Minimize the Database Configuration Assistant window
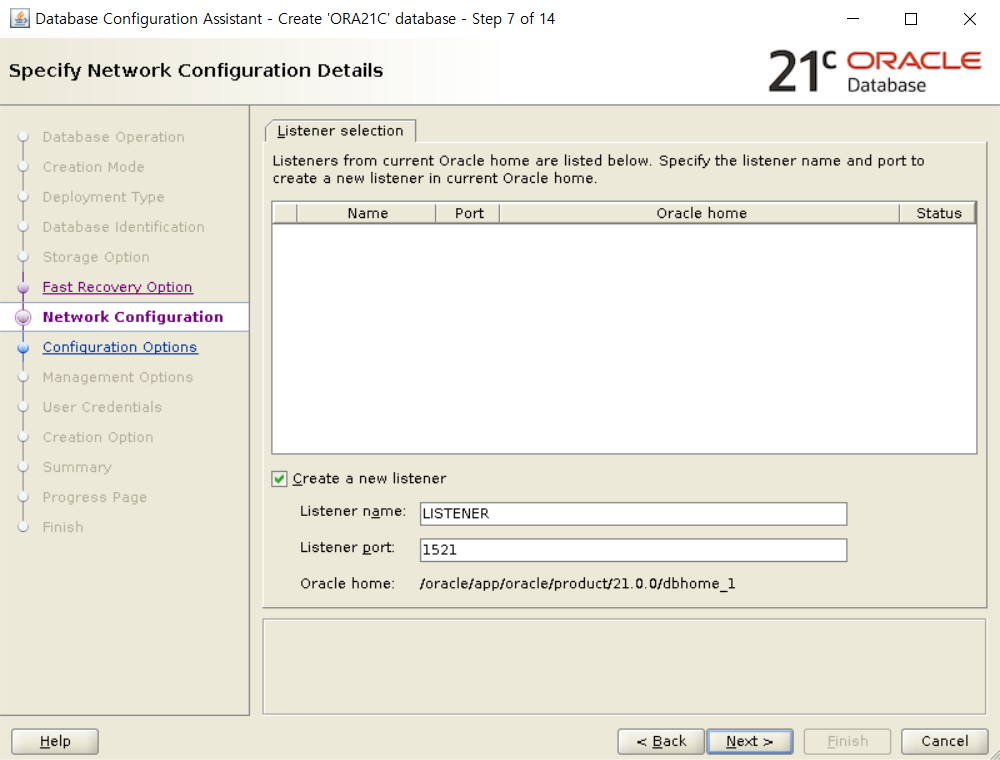1000x760 pixels. (x=853, y=18)
